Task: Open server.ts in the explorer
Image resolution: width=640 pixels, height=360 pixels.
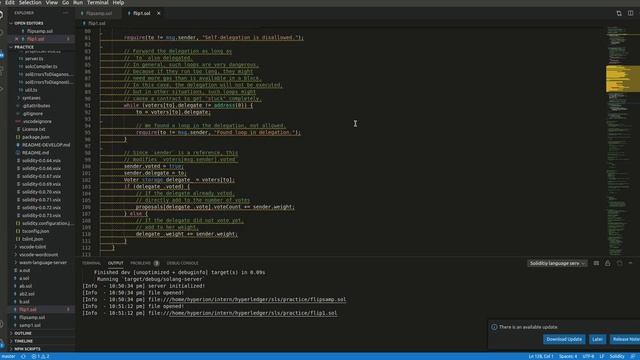Action: coord(33,59)
